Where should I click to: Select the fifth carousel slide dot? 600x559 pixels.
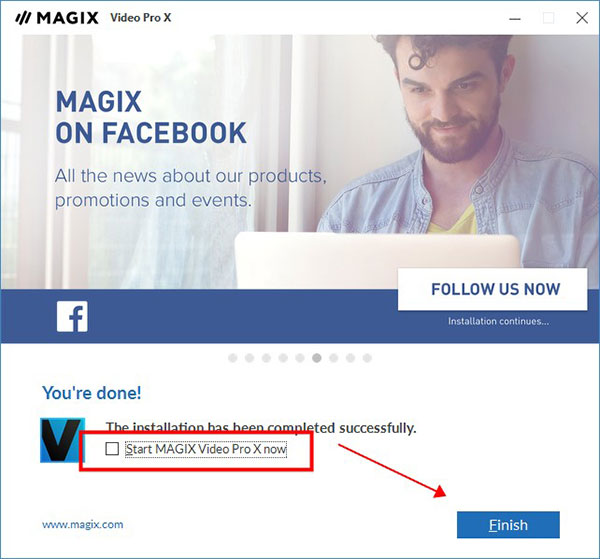tap(300, 358)
